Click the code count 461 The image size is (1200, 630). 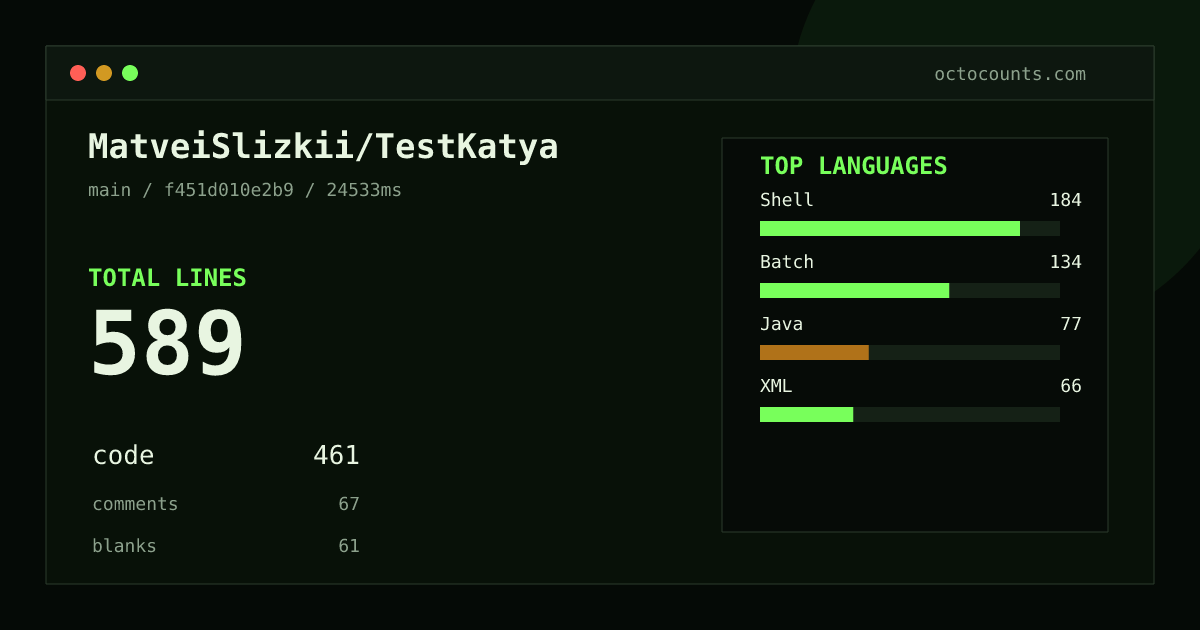[336, 456]
